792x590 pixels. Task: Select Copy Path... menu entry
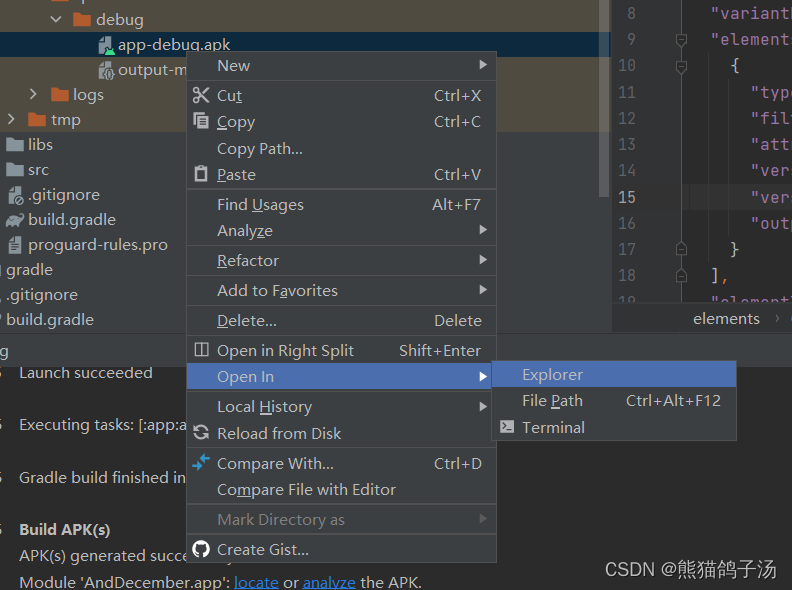point(341,149)
